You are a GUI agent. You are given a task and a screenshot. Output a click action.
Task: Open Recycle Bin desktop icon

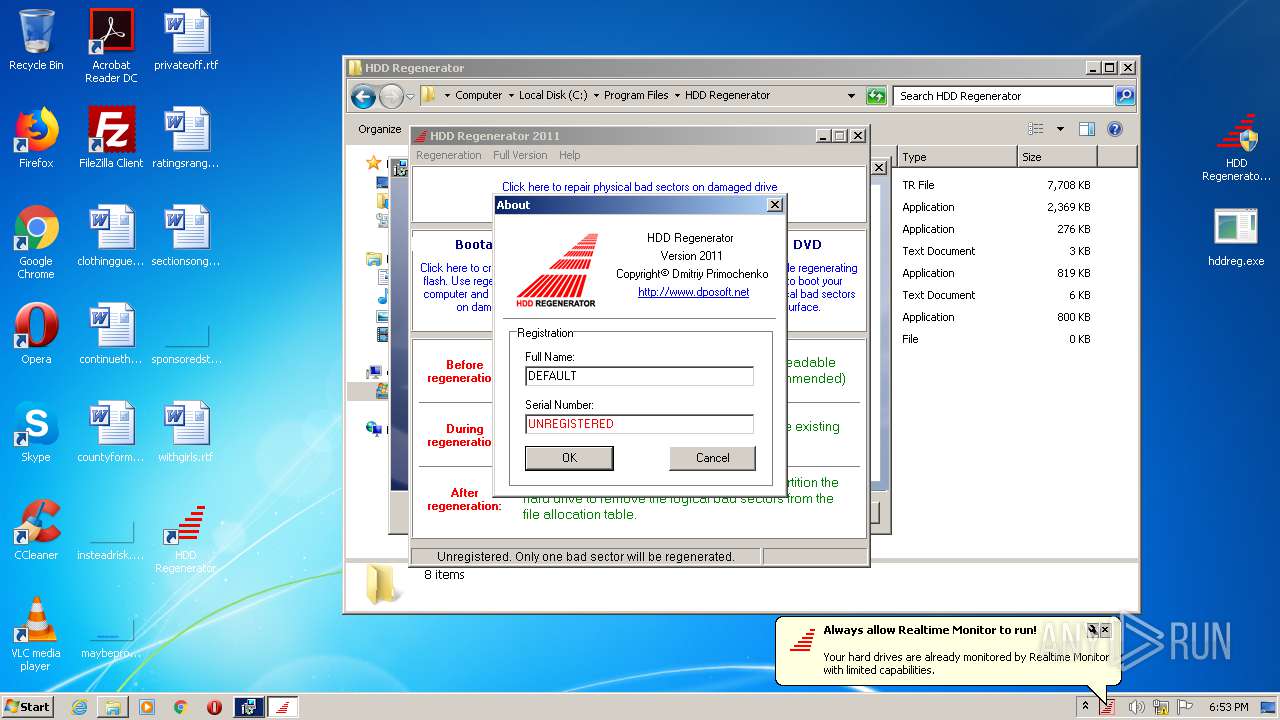click(x=36, y=40)
